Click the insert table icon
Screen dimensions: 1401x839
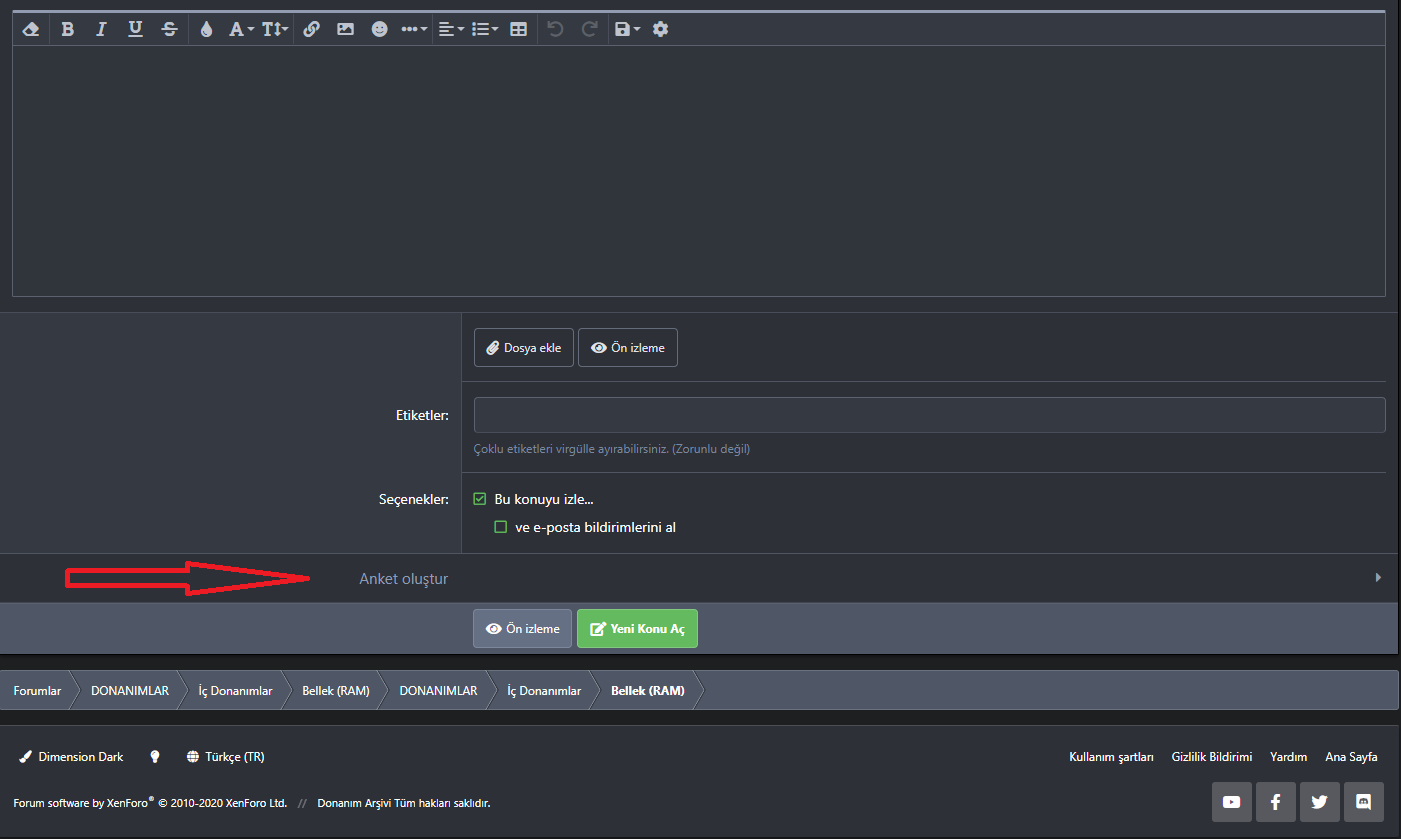pos(518,29)
